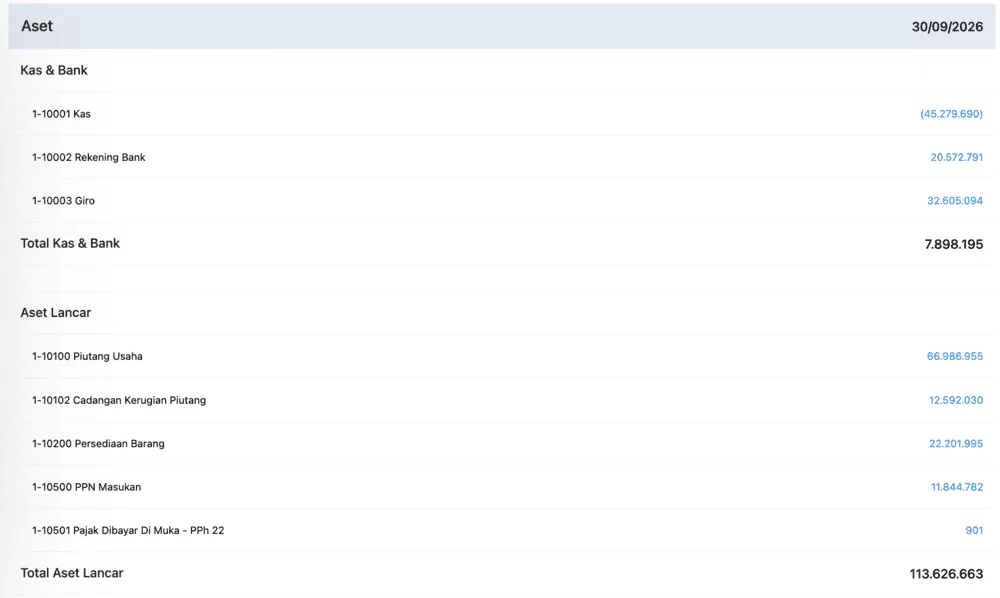The width and height of the screenshot is (1000, 598).
Task: Open Persediaan Barang amount 22.201.995
Action: pos(955,444)
